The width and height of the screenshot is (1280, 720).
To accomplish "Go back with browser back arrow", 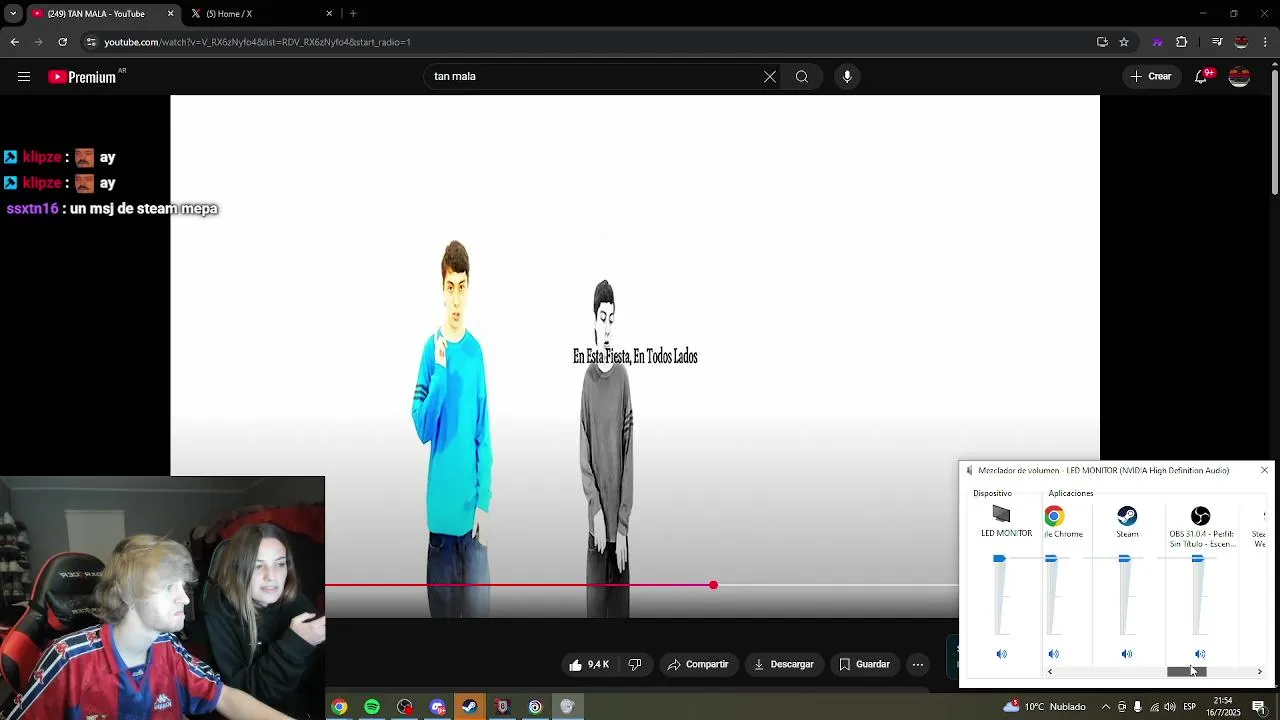I will (14, 42).
